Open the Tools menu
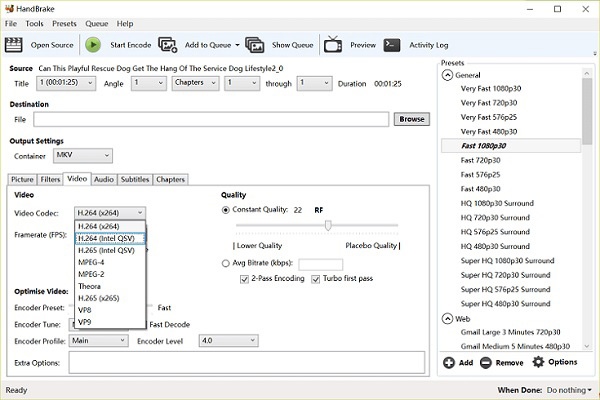This screenshot has width=600, height=400. point(34,24)
